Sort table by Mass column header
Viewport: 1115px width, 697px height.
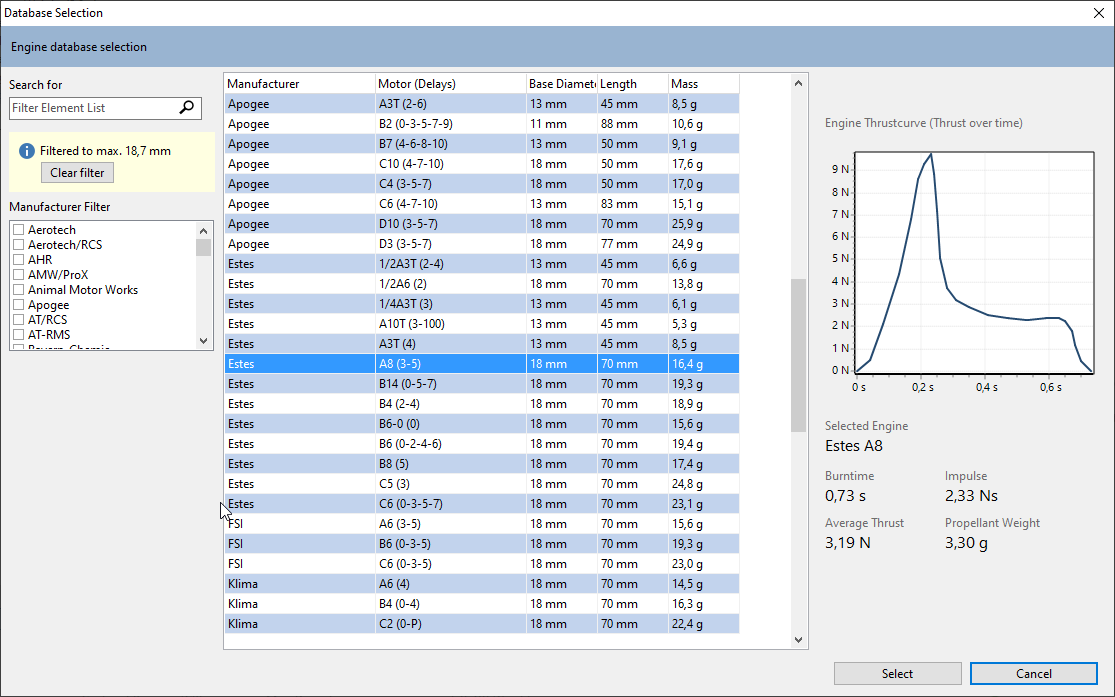703,84
